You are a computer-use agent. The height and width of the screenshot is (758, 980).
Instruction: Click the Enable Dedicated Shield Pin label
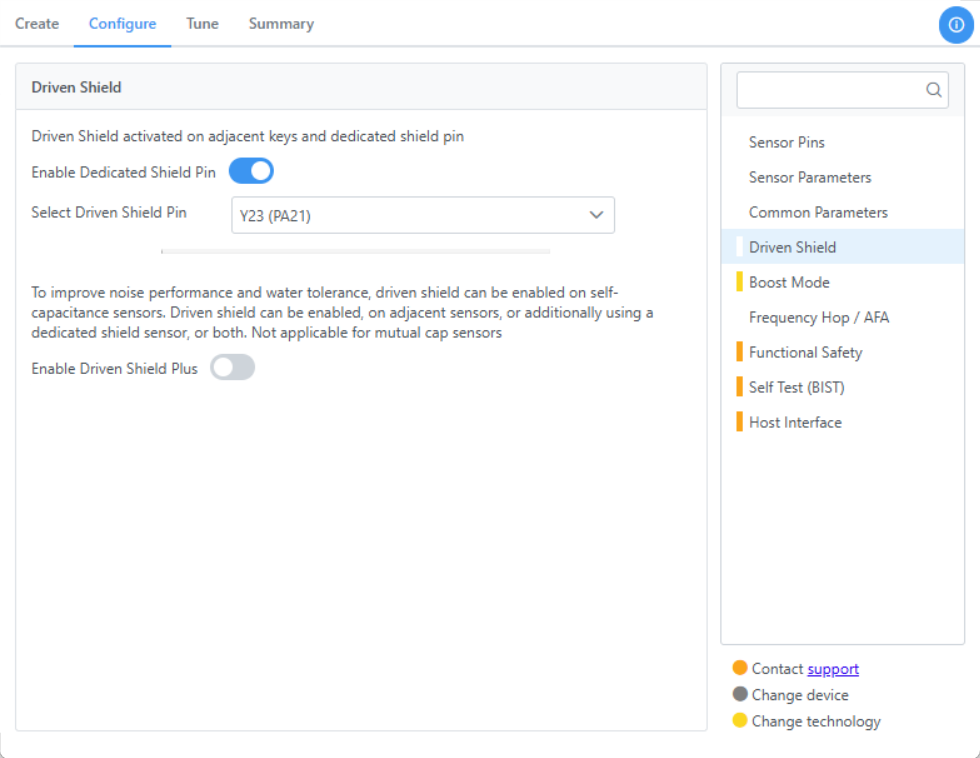(124, 172)
